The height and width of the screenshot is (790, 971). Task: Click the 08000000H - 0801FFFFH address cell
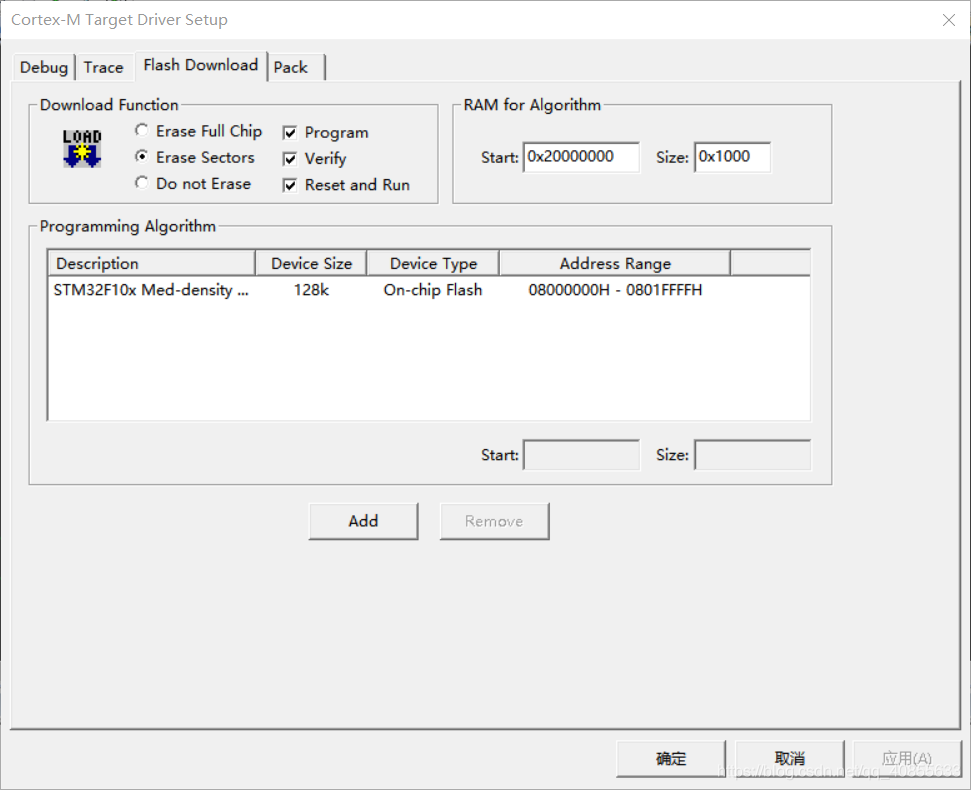tap(615, 290)
